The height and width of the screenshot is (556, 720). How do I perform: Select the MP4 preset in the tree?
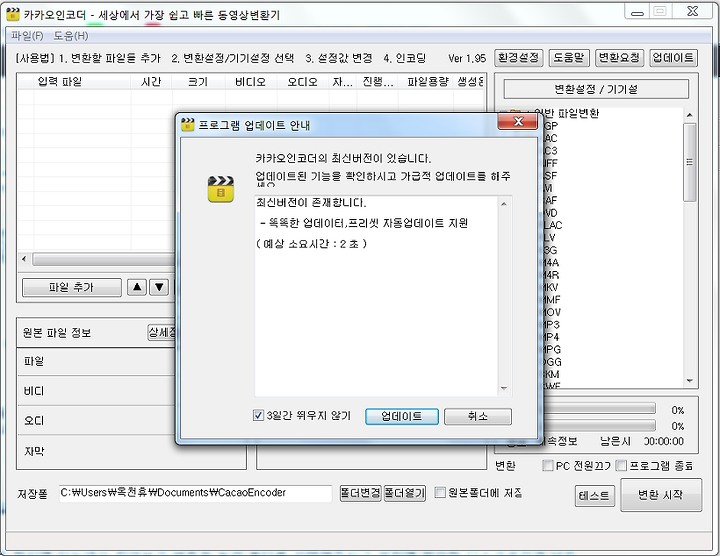coord(551,337)
